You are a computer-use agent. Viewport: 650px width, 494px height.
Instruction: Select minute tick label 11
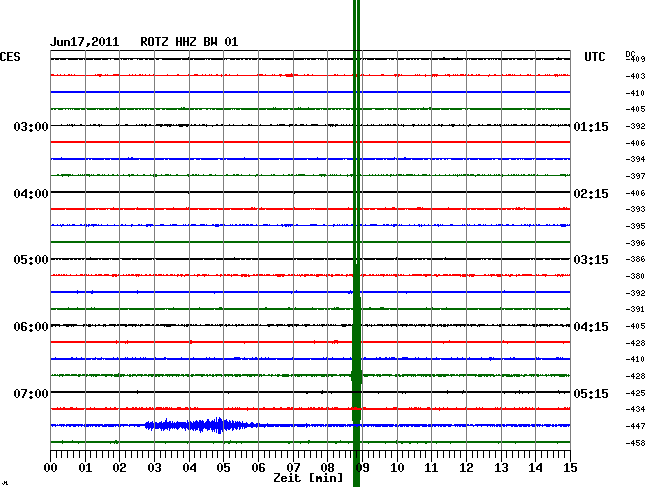[x=431, y=468]
